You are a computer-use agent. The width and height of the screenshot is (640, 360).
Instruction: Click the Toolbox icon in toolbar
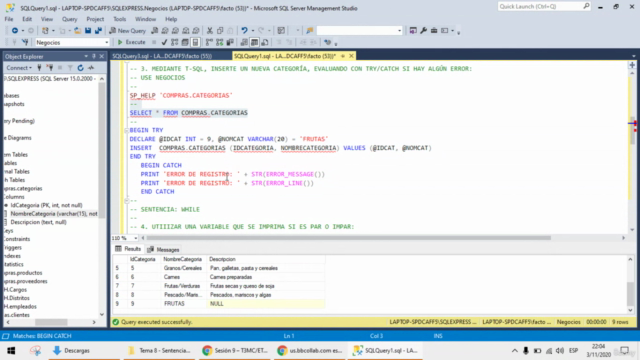[x=434, y=31]
